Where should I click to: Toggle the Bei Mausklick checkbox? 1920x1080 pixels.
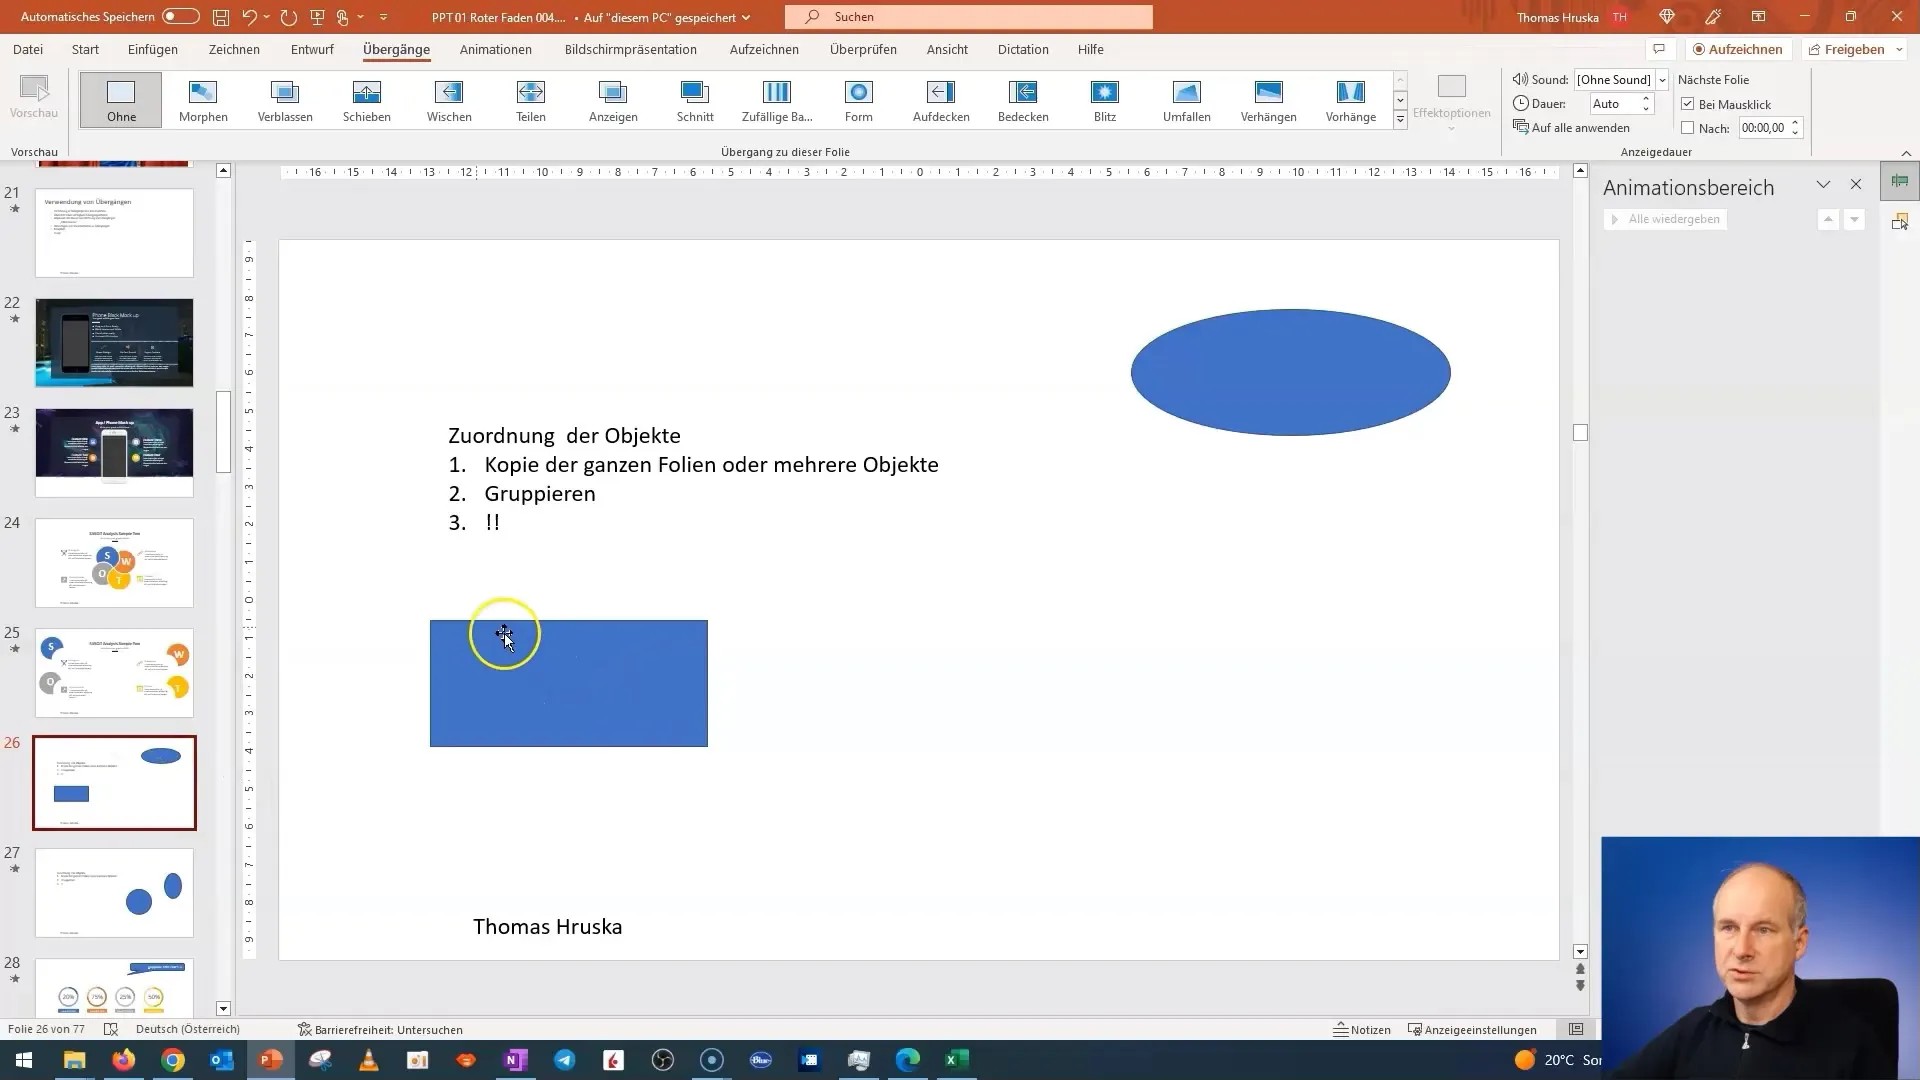[1689, 103]
